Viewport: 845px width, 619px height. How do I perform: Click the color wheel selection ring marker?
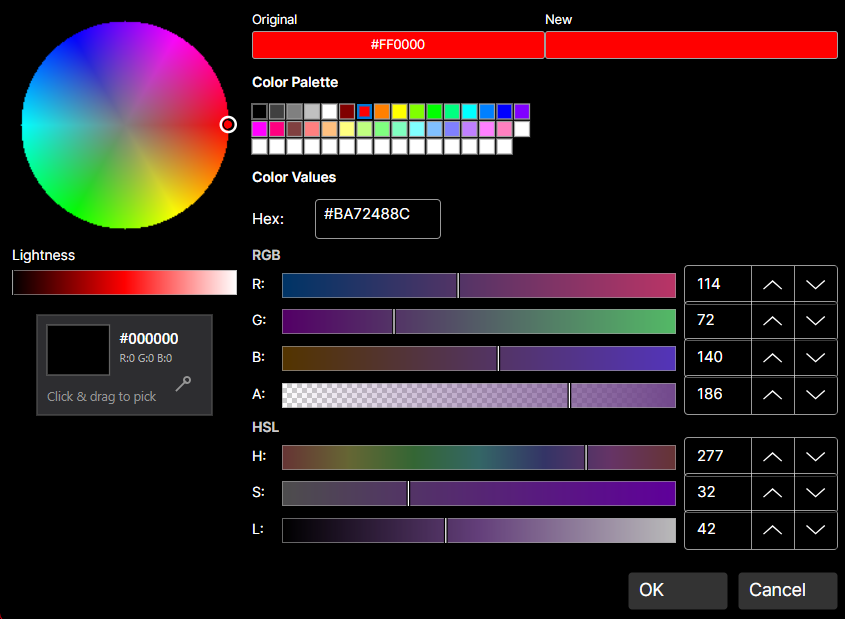228,124
